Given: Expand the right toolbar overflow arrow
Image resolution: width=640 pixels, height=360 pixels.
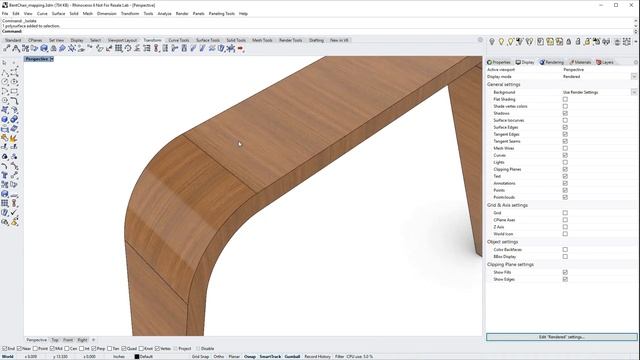Looking at the screenshot, I should 636,41.
